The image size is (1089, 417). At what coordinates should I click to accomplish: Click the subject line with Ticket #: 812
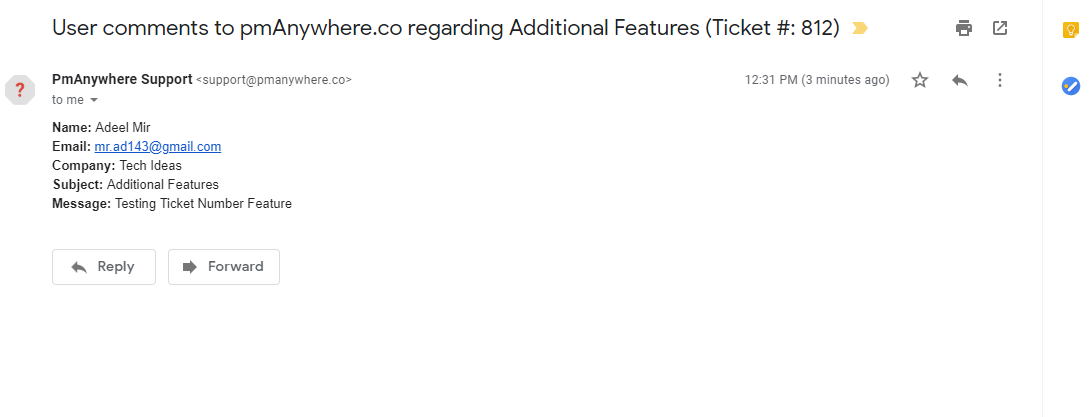coord(445,28)
